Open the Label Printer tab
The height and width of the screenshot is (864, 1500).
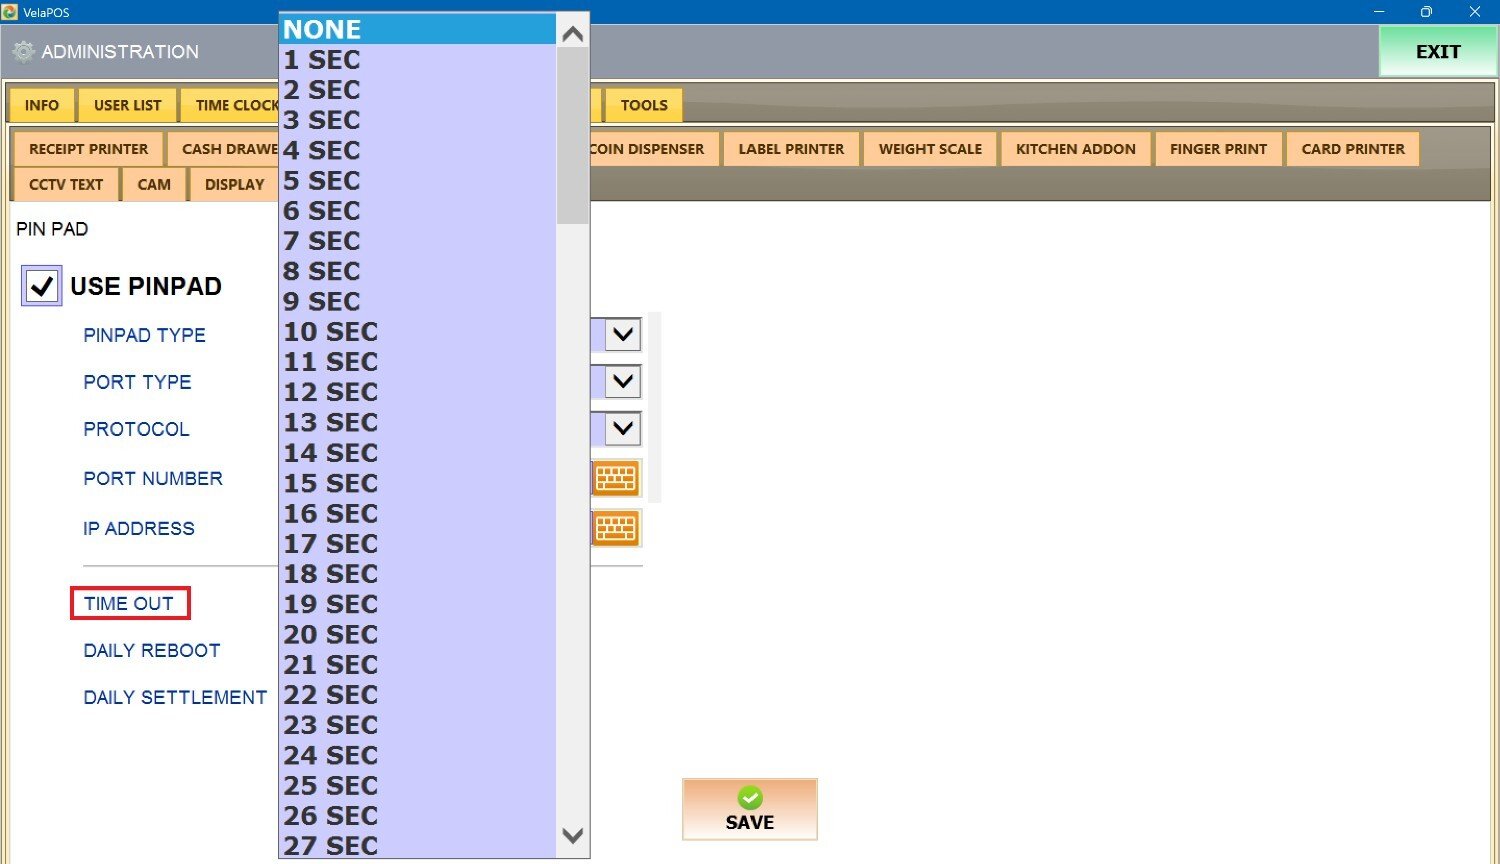[791, 149]
